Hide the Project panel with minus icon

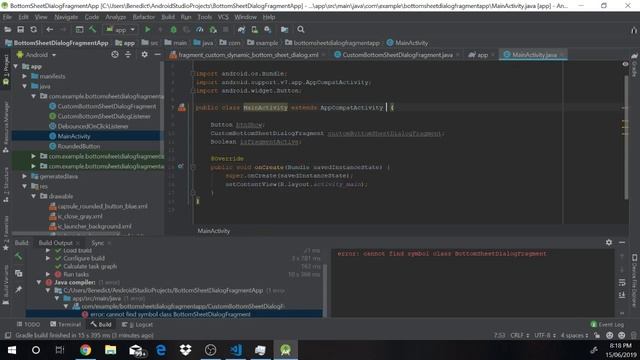(158, 54)
